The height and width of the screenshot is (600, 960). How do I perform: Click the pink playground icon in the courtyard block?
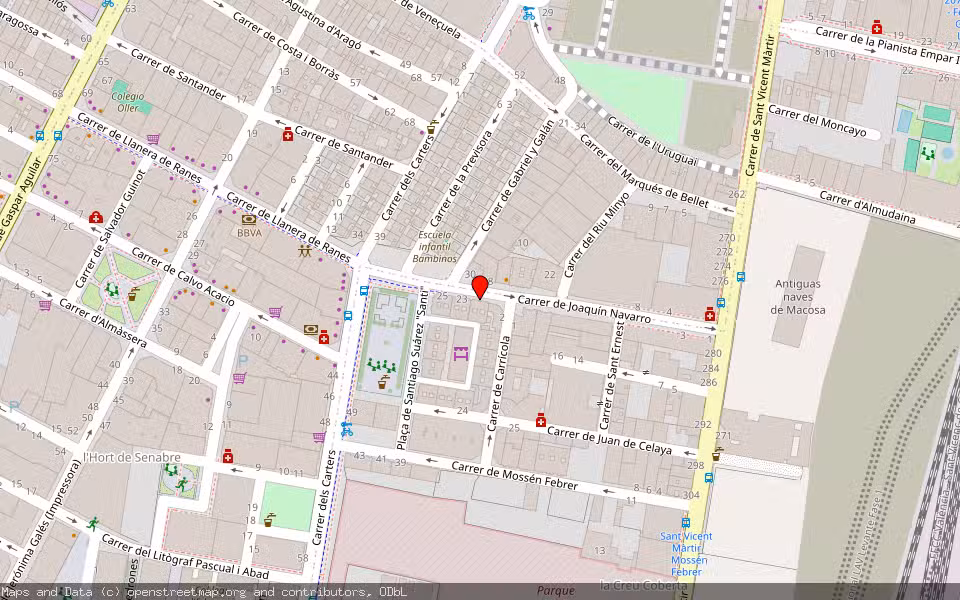click(460, 354)
